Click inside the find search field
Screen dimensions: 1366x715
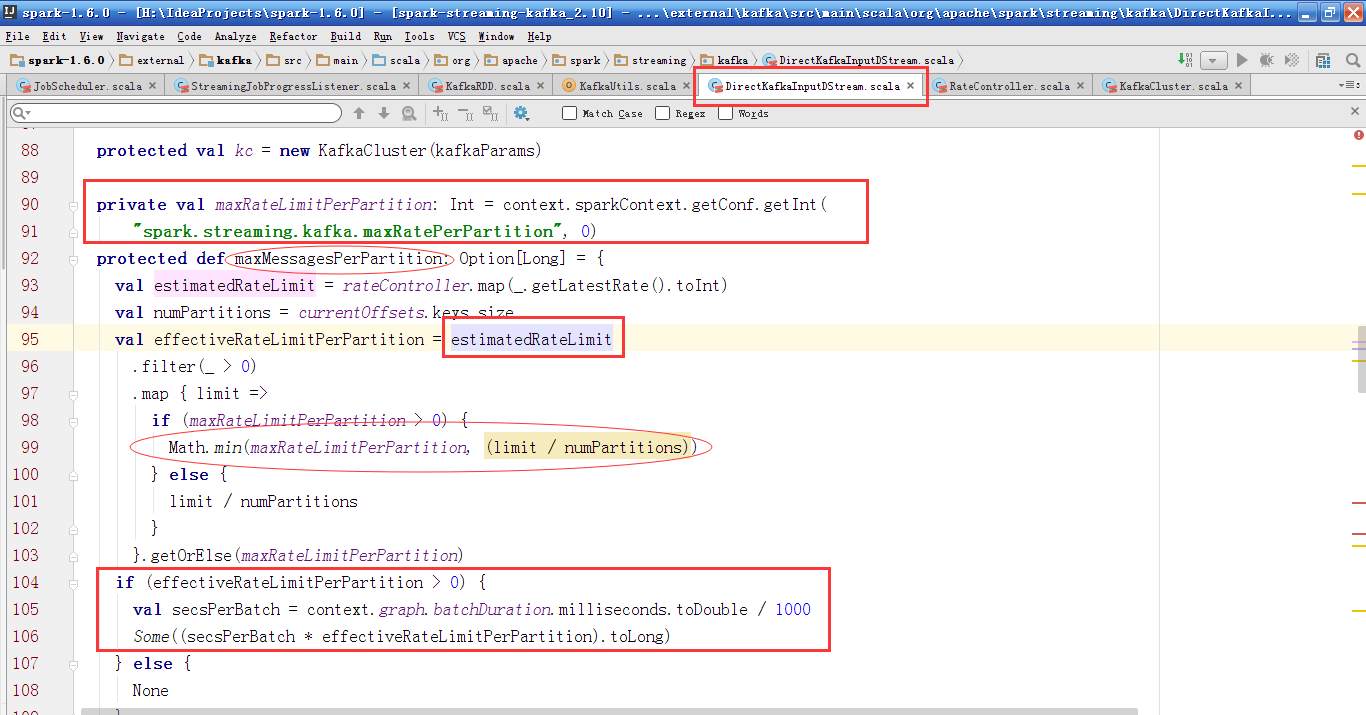pyautogui.click(x=180, y=114)
